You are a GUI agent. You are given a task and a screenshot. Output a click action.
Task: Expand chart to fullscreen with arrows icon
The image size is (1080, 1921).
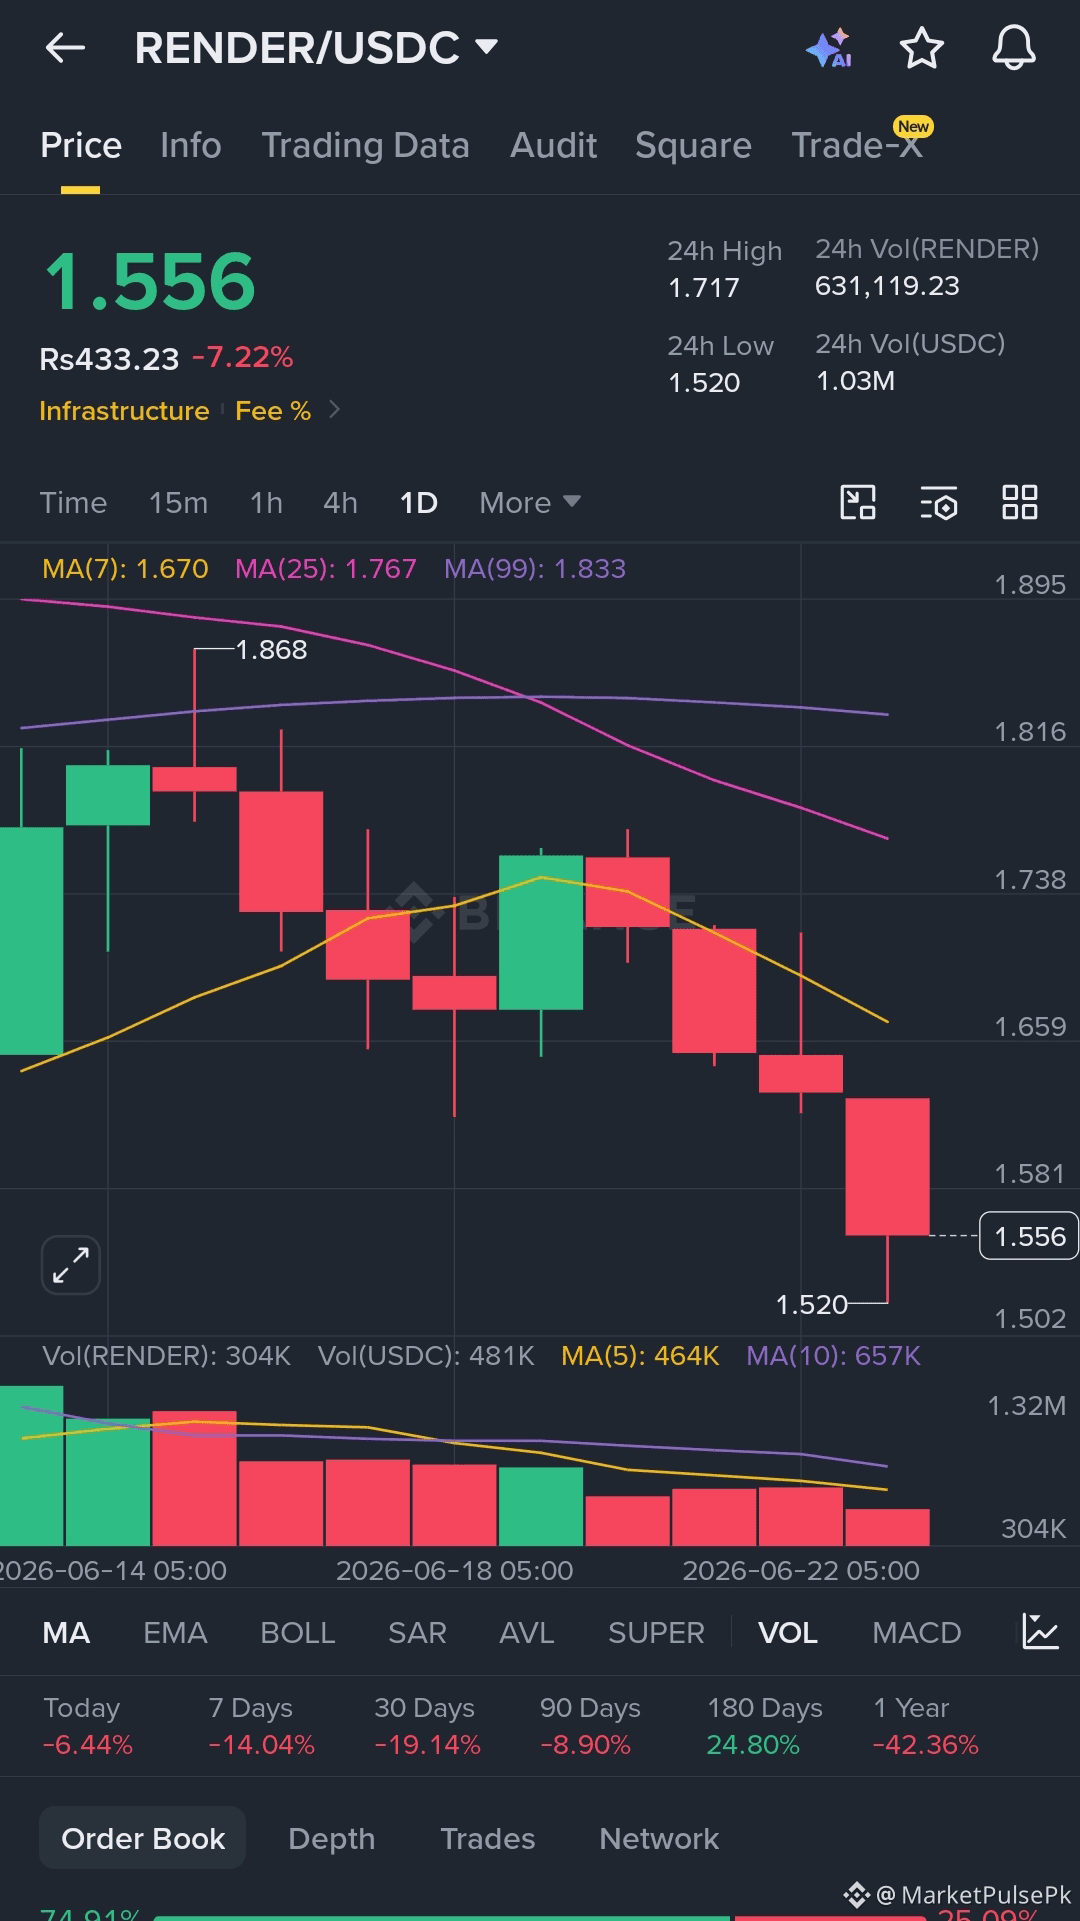tap(71, 1265)
